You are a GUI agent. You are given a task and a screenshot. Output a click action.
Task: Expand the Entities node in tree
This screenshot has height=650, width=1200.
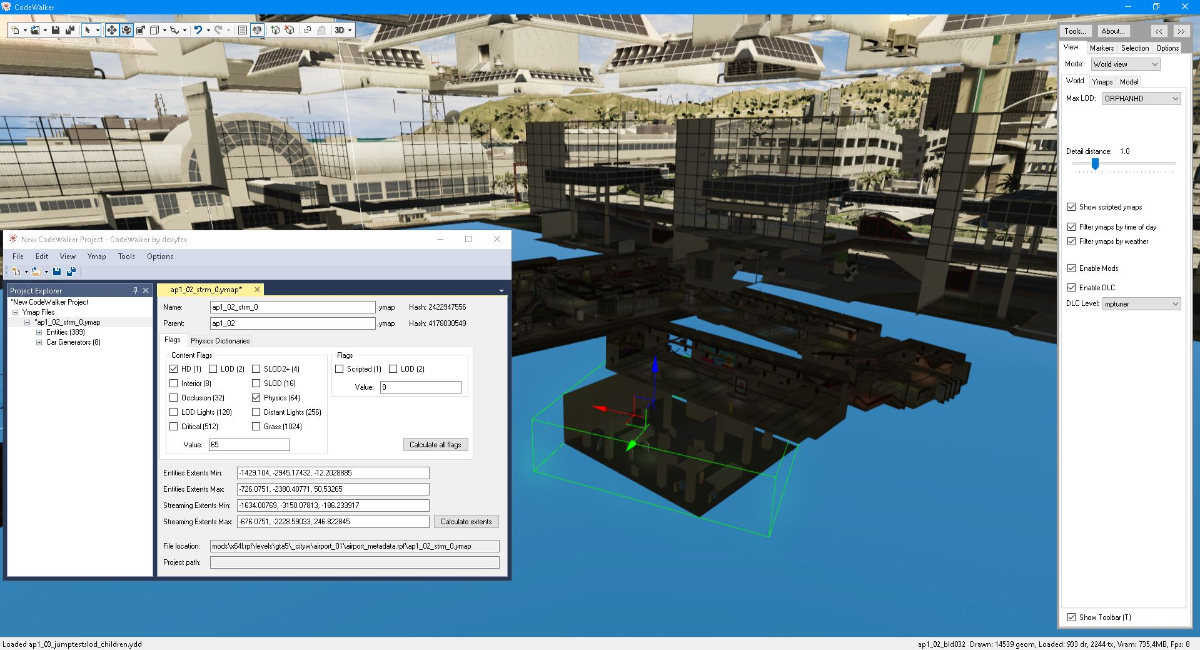pyautogui.click(x=39, y=332)
